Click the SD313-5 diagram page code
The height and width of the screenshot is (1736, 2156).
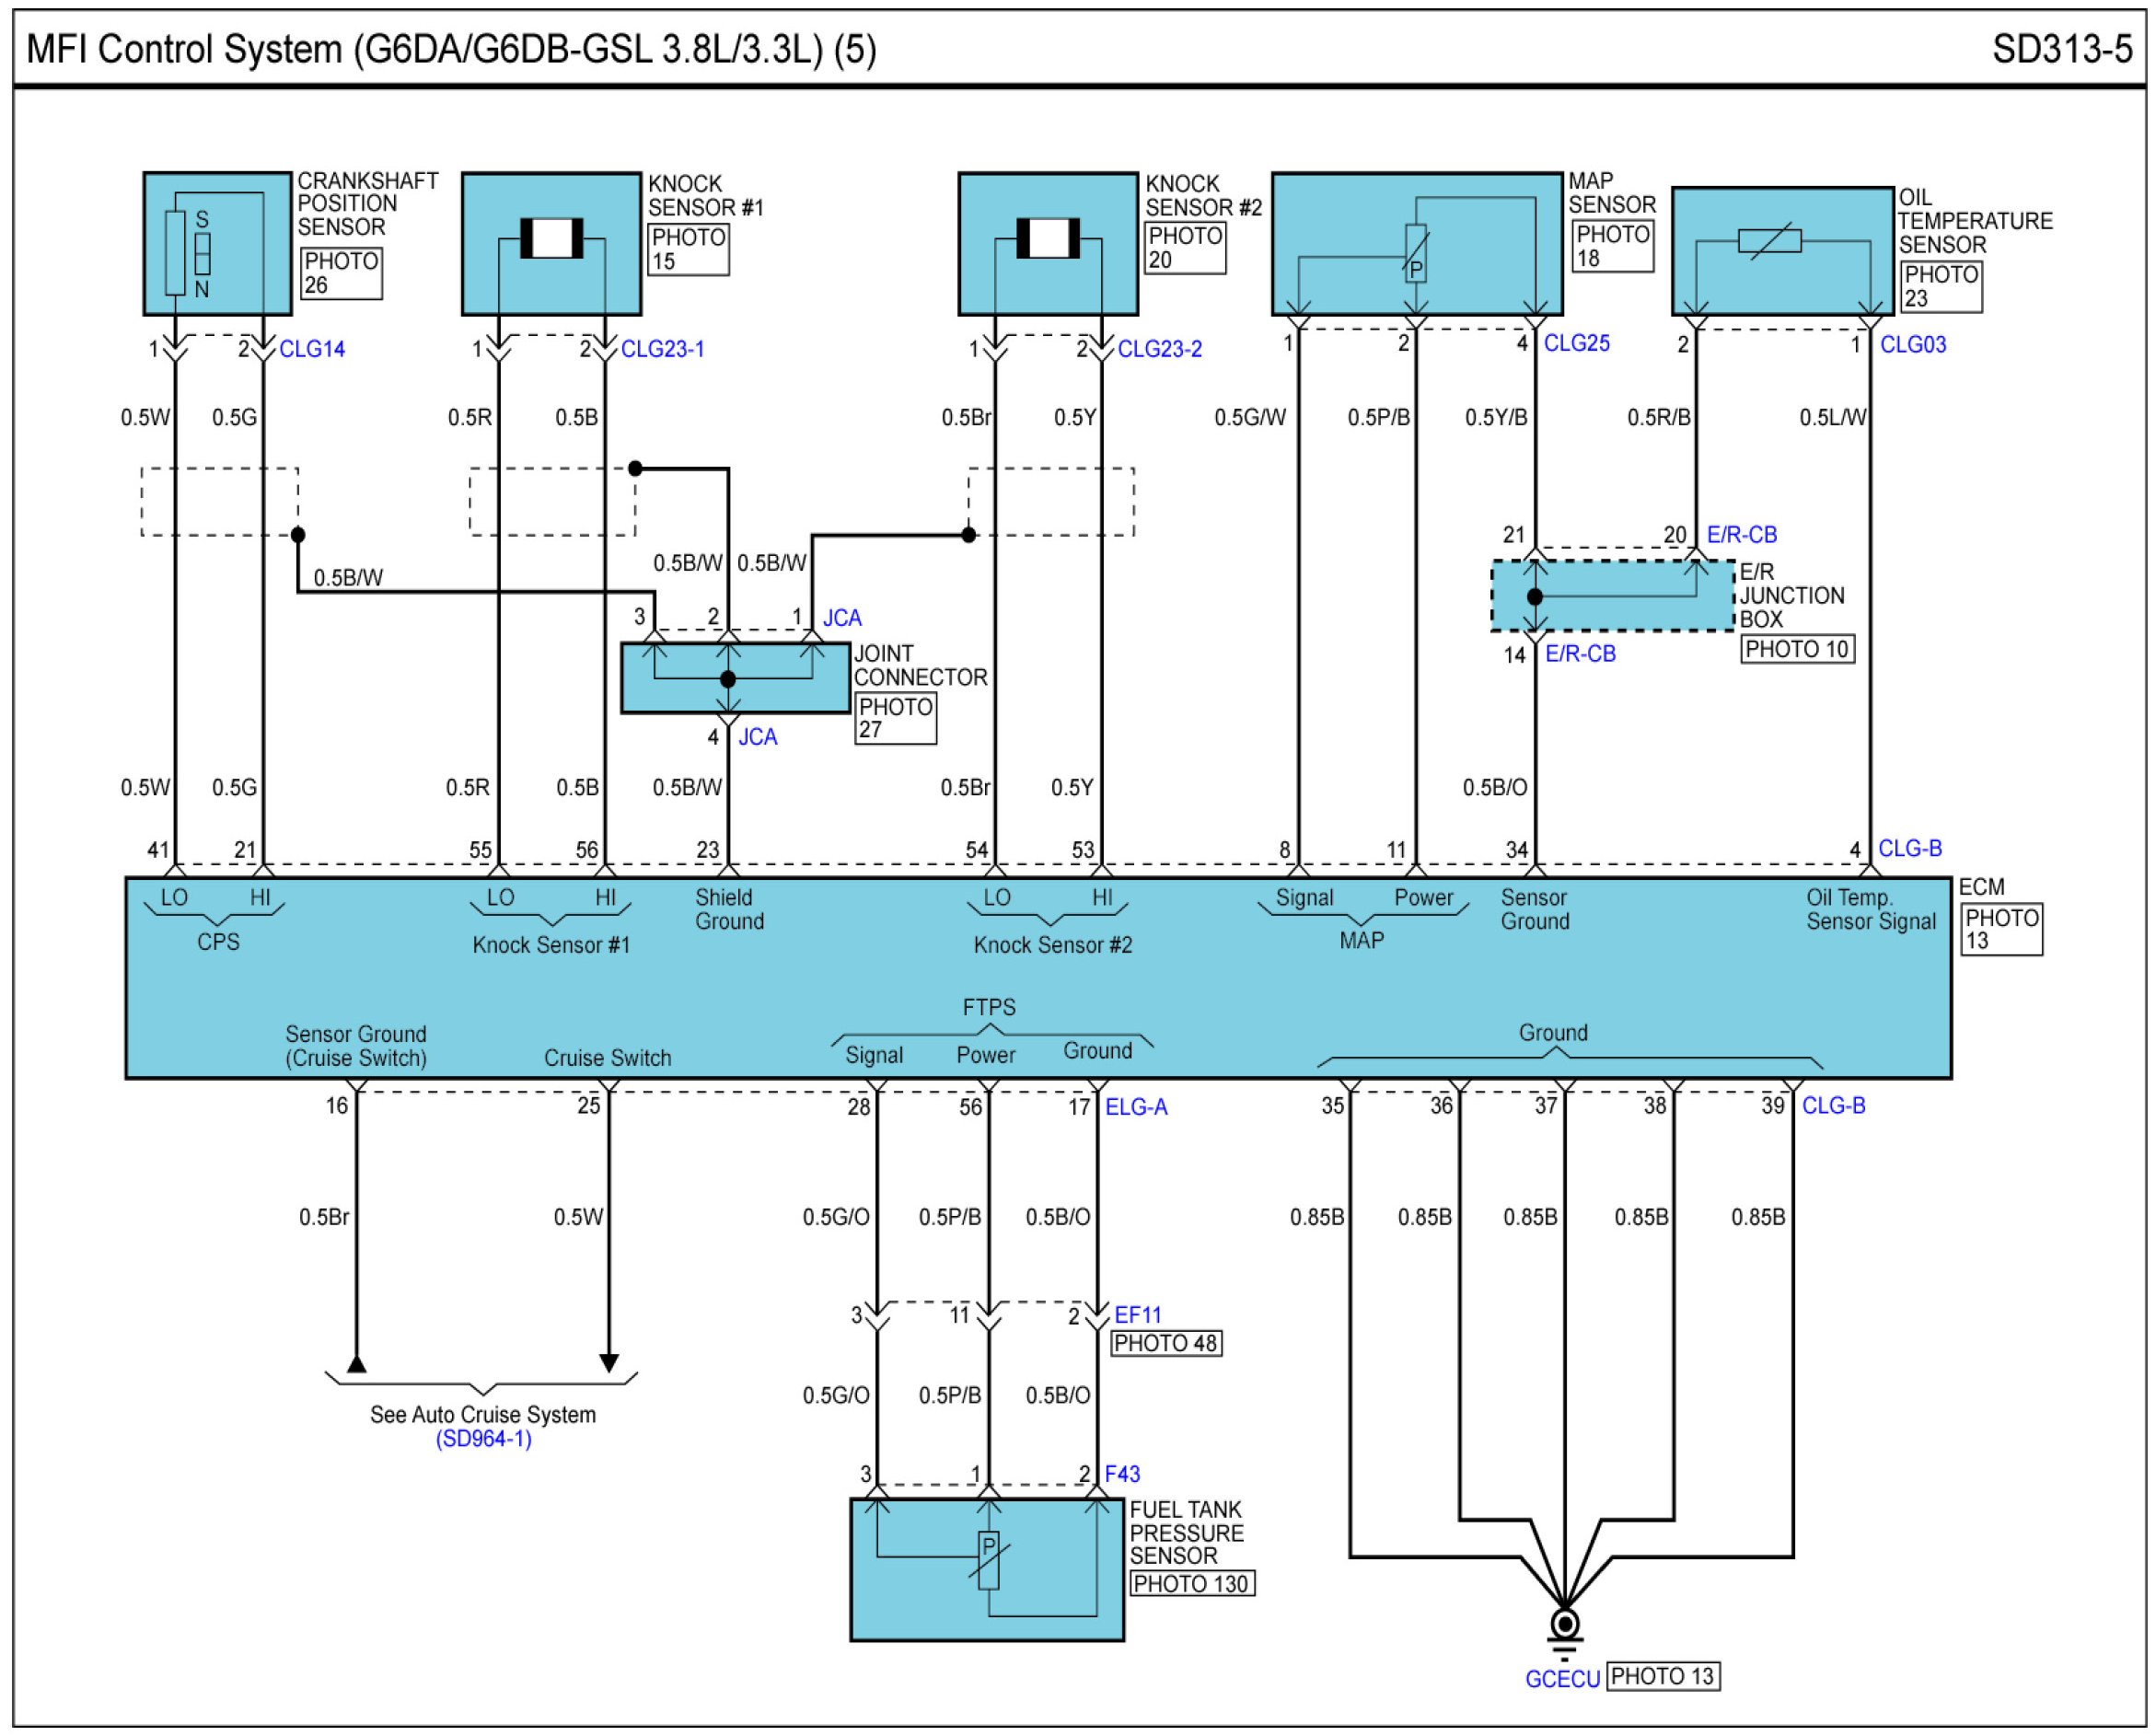2061,48
